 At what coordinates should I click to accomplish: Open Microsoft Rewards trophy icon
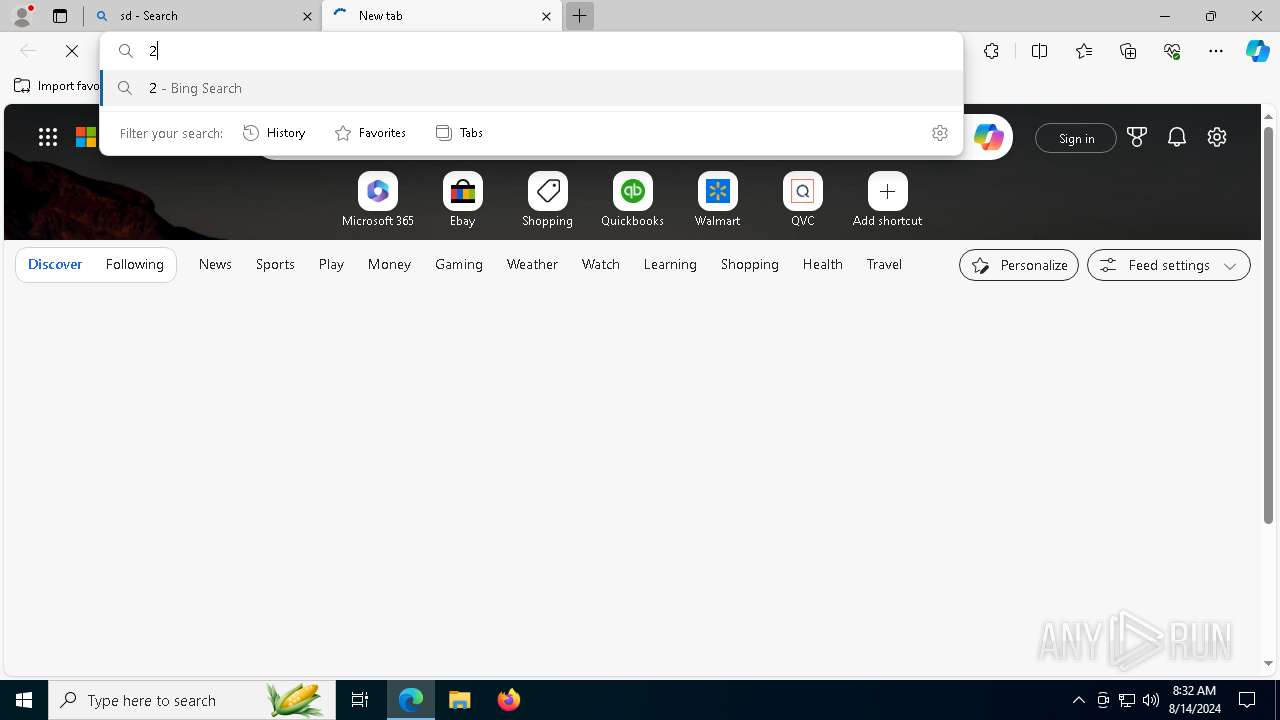[1137, 137]
